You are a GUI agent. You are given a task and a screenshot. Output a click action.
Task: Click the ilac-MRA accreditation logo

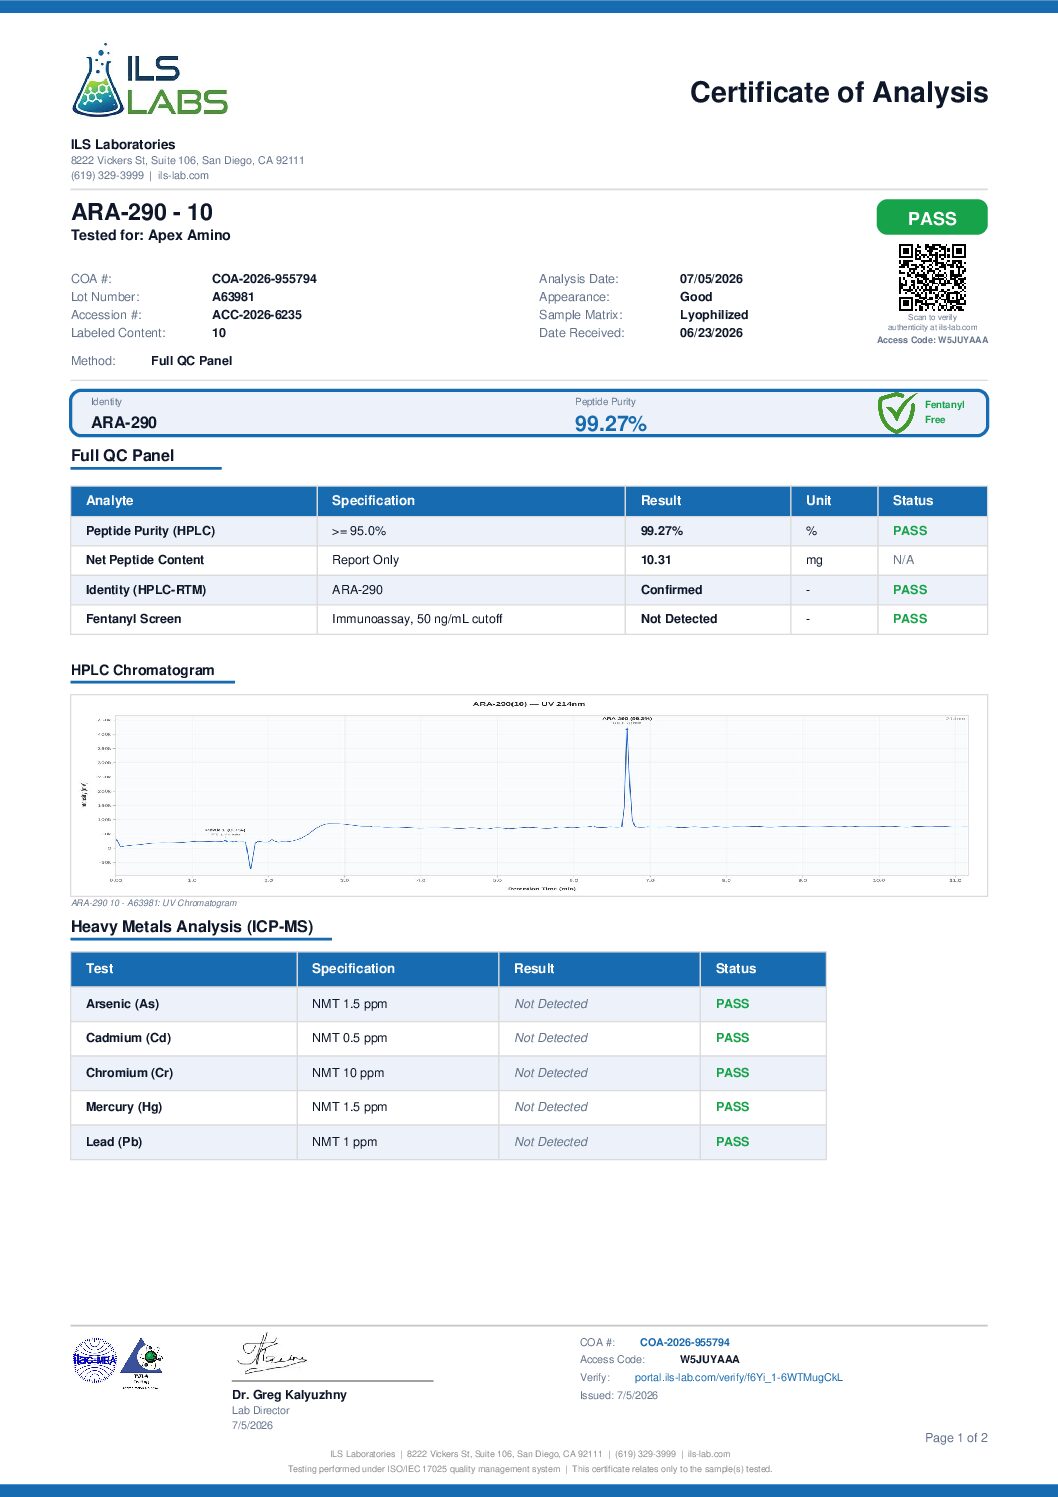coord(95,1360)
